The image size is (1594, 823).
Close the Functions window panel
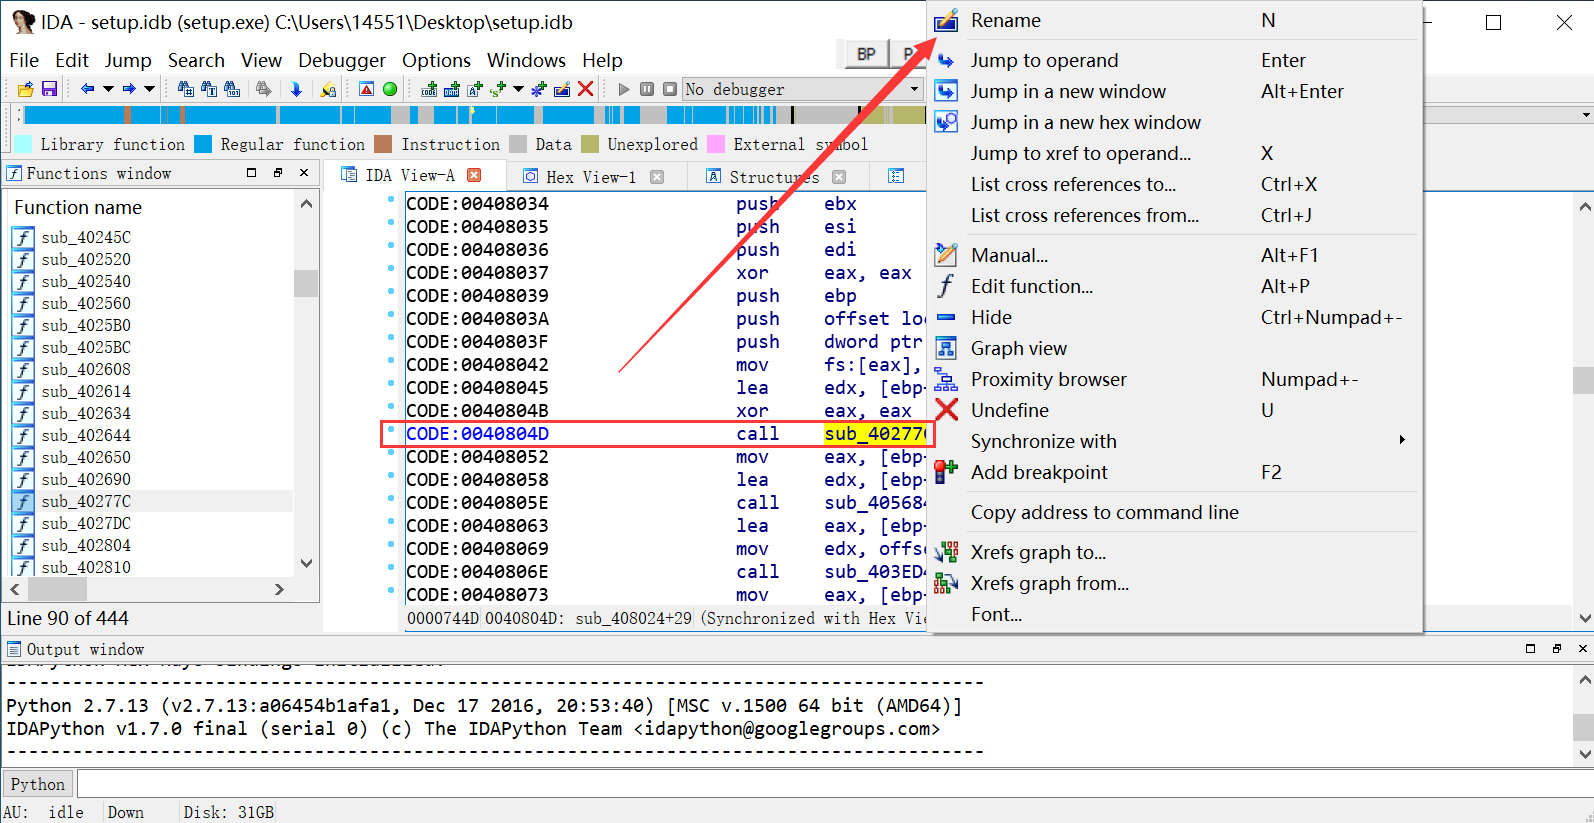(x=305, y=173)
